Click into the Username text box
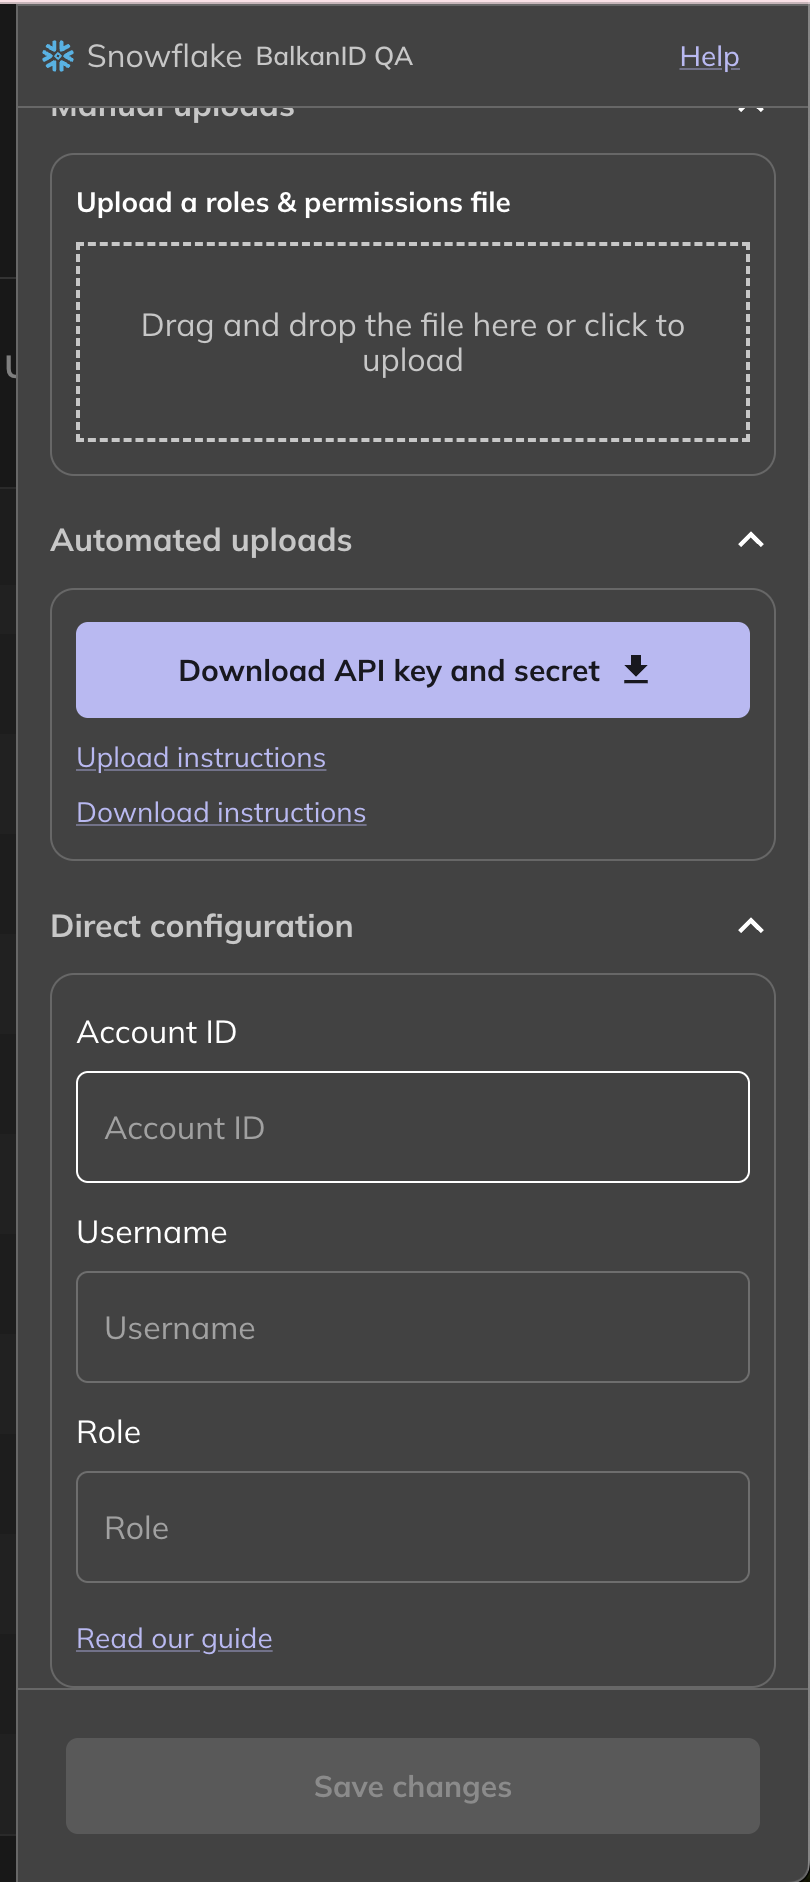Screen dimensions: 810x1882 tap(413, 1327)
